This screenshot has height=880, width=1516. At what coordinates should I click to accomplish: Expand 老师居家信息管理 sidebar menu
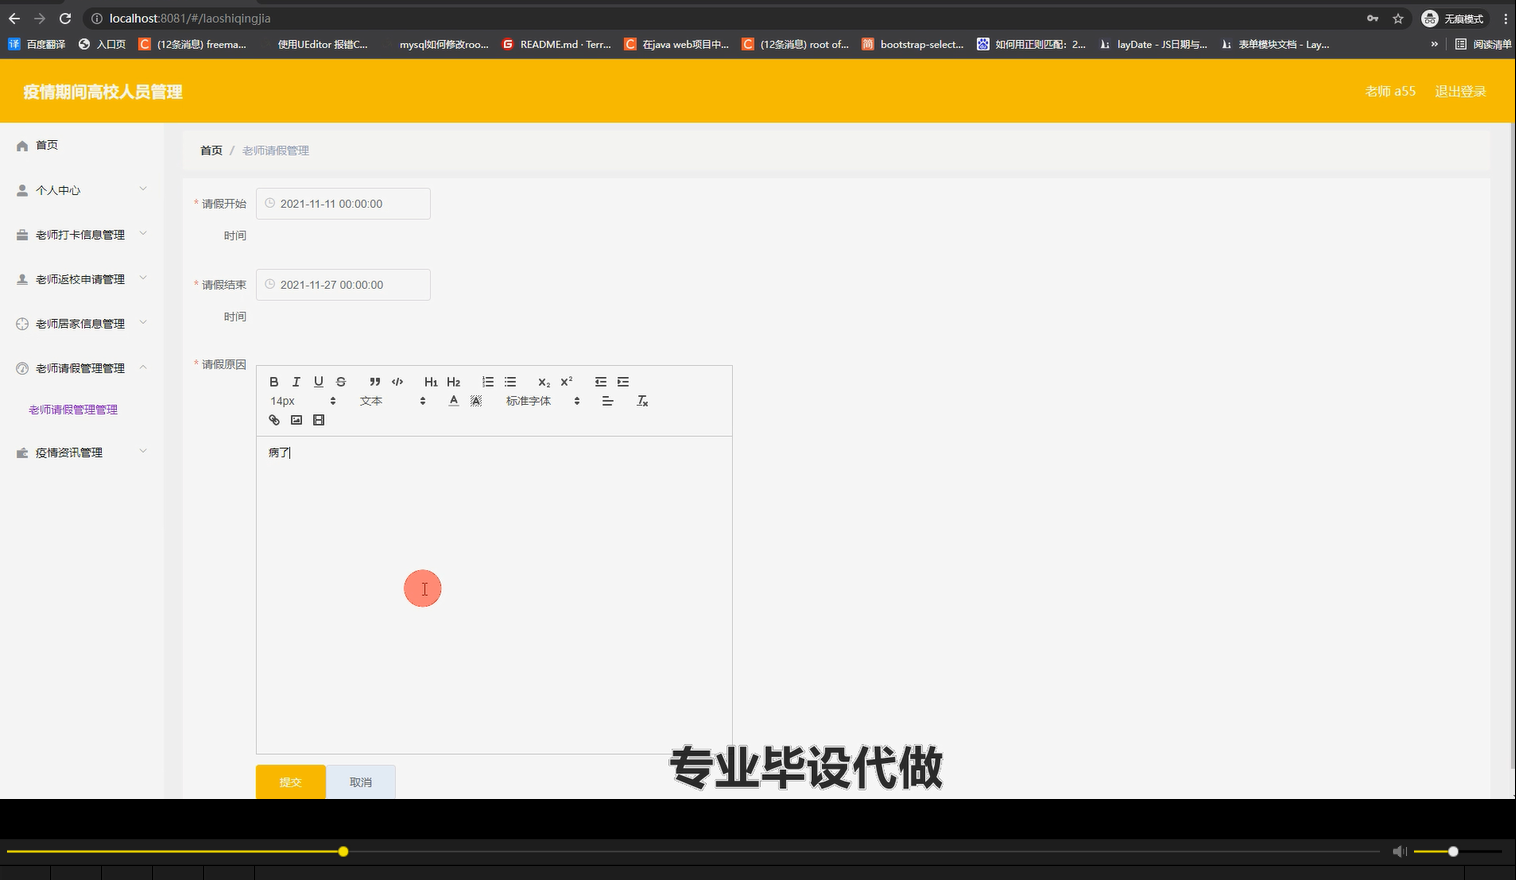click(82, 324)
